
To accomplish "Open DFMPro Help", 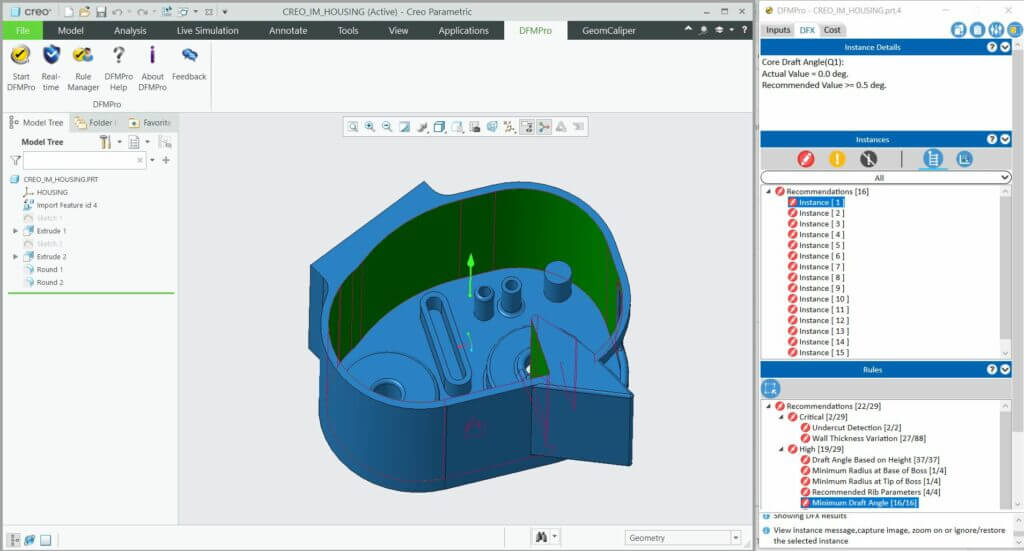I will coord(118,68).
